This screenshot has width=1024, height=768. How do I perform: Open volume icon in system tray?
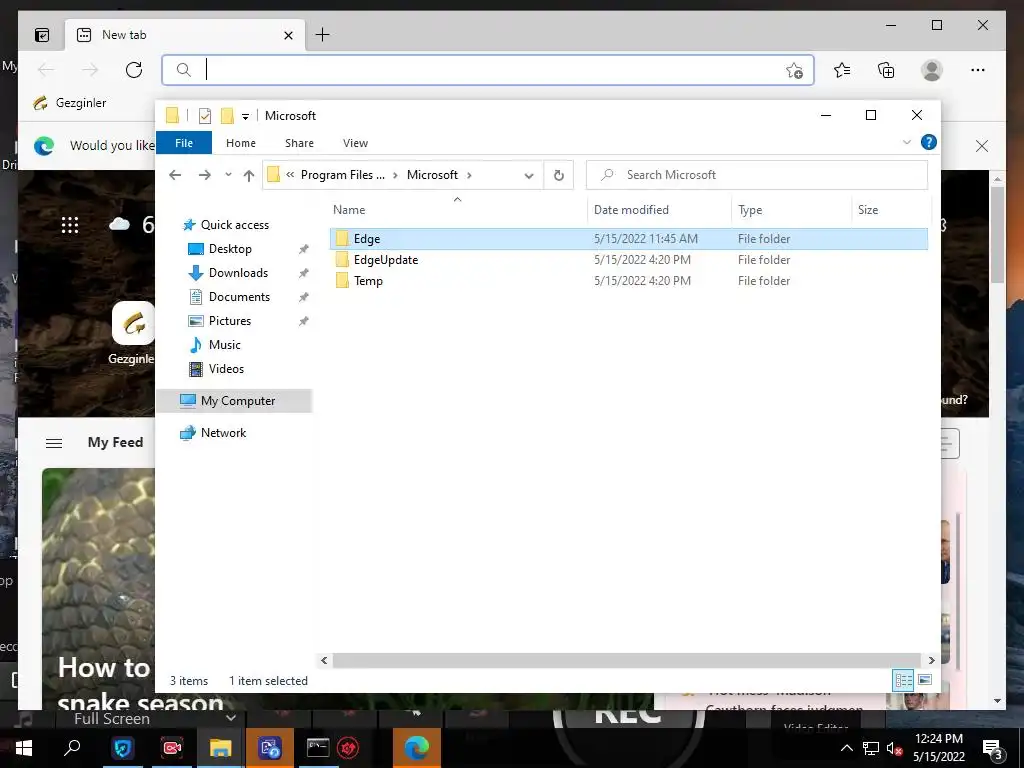[x=895, y=749]
